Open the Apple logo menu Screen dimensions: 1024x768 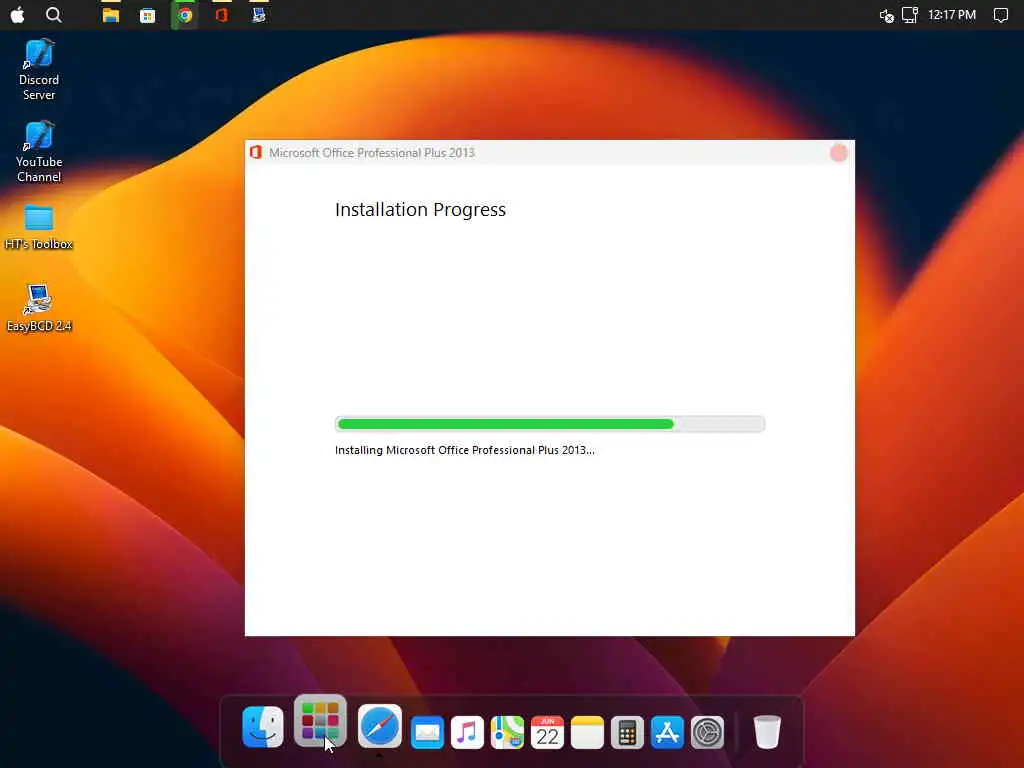[18, 14]
